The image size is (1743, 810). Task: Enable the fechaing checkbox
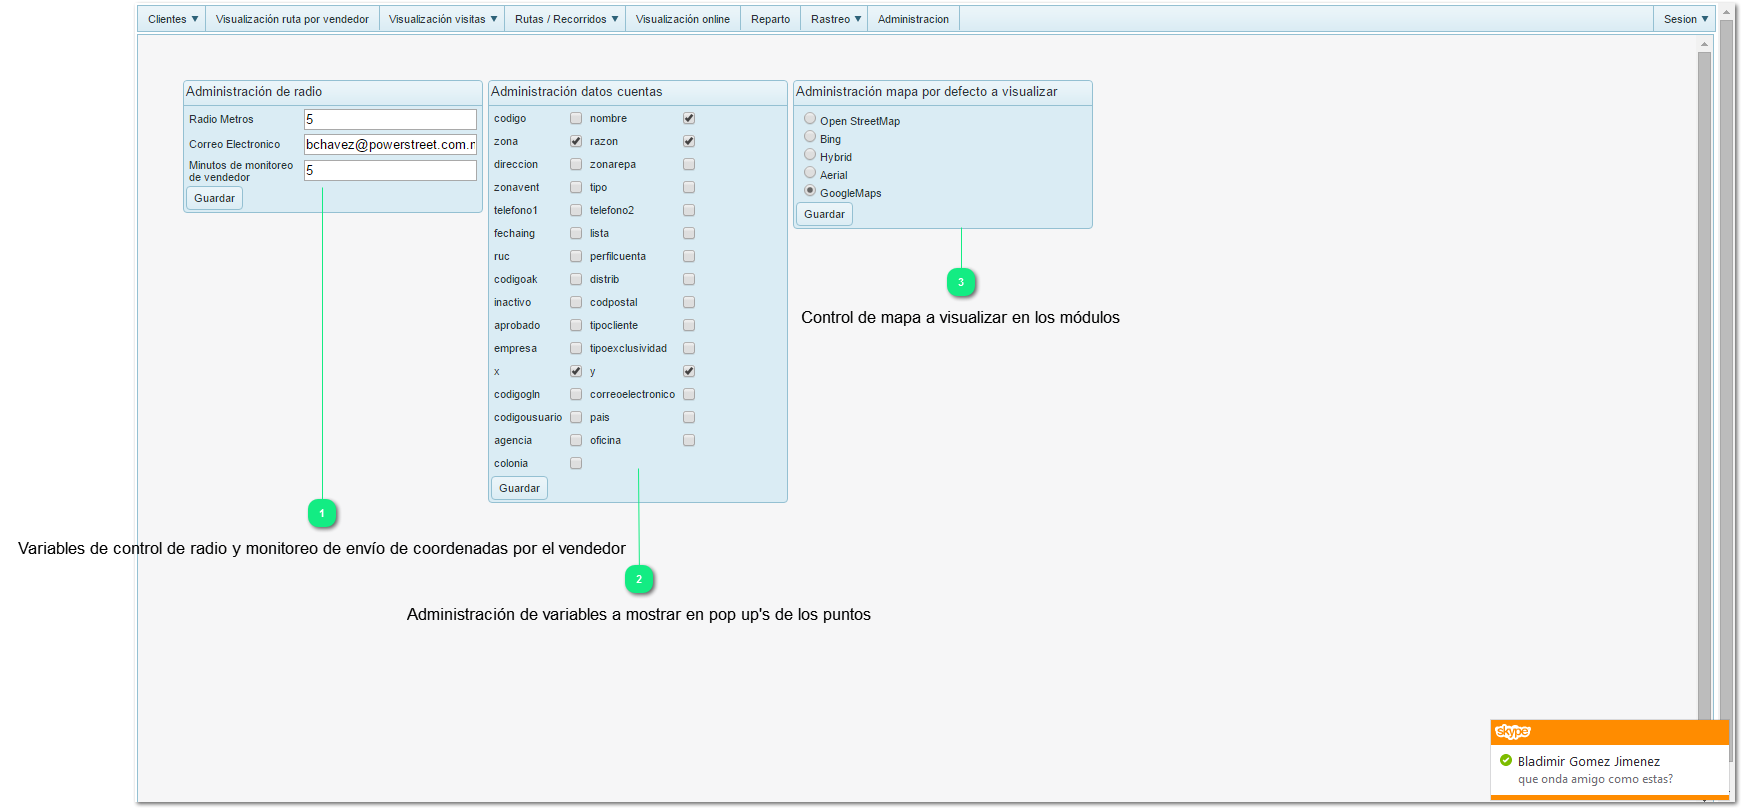point(576,233)
